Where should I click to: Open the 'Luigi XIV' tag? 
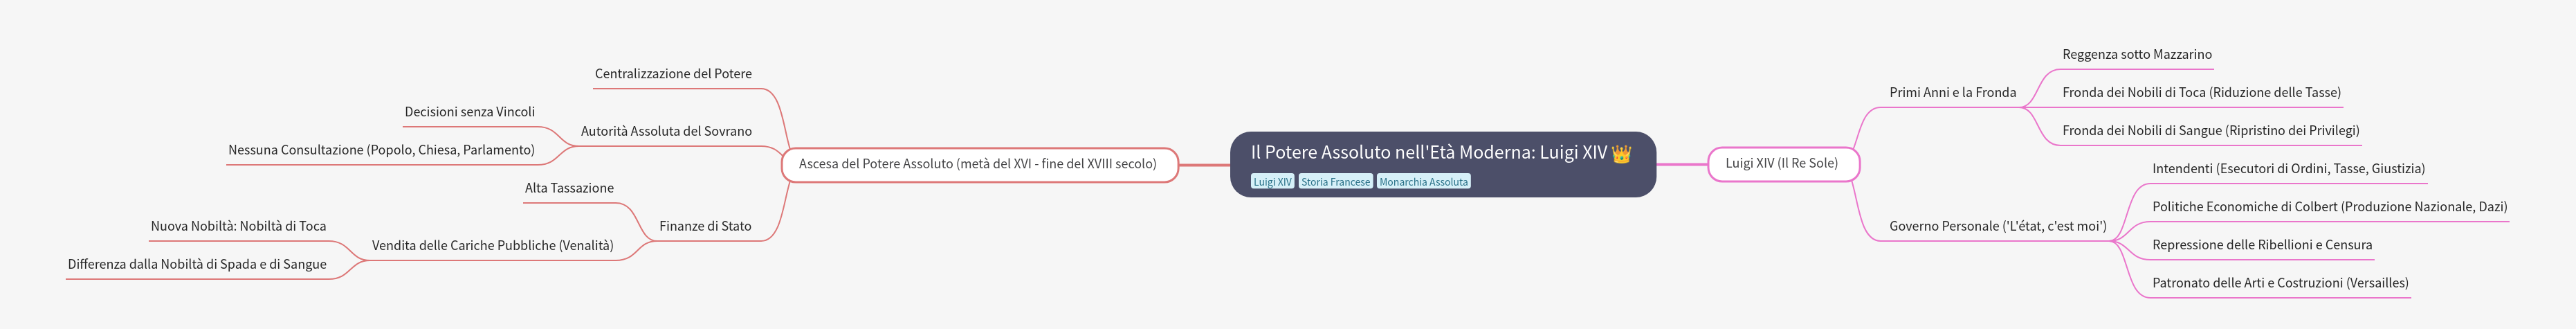1272,182
